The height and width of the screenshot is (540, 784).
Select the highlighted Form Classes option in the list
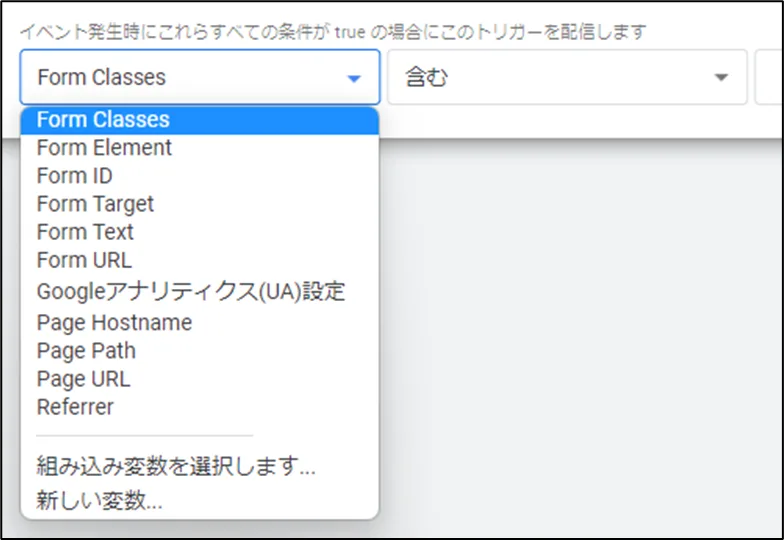coord(103,120)
